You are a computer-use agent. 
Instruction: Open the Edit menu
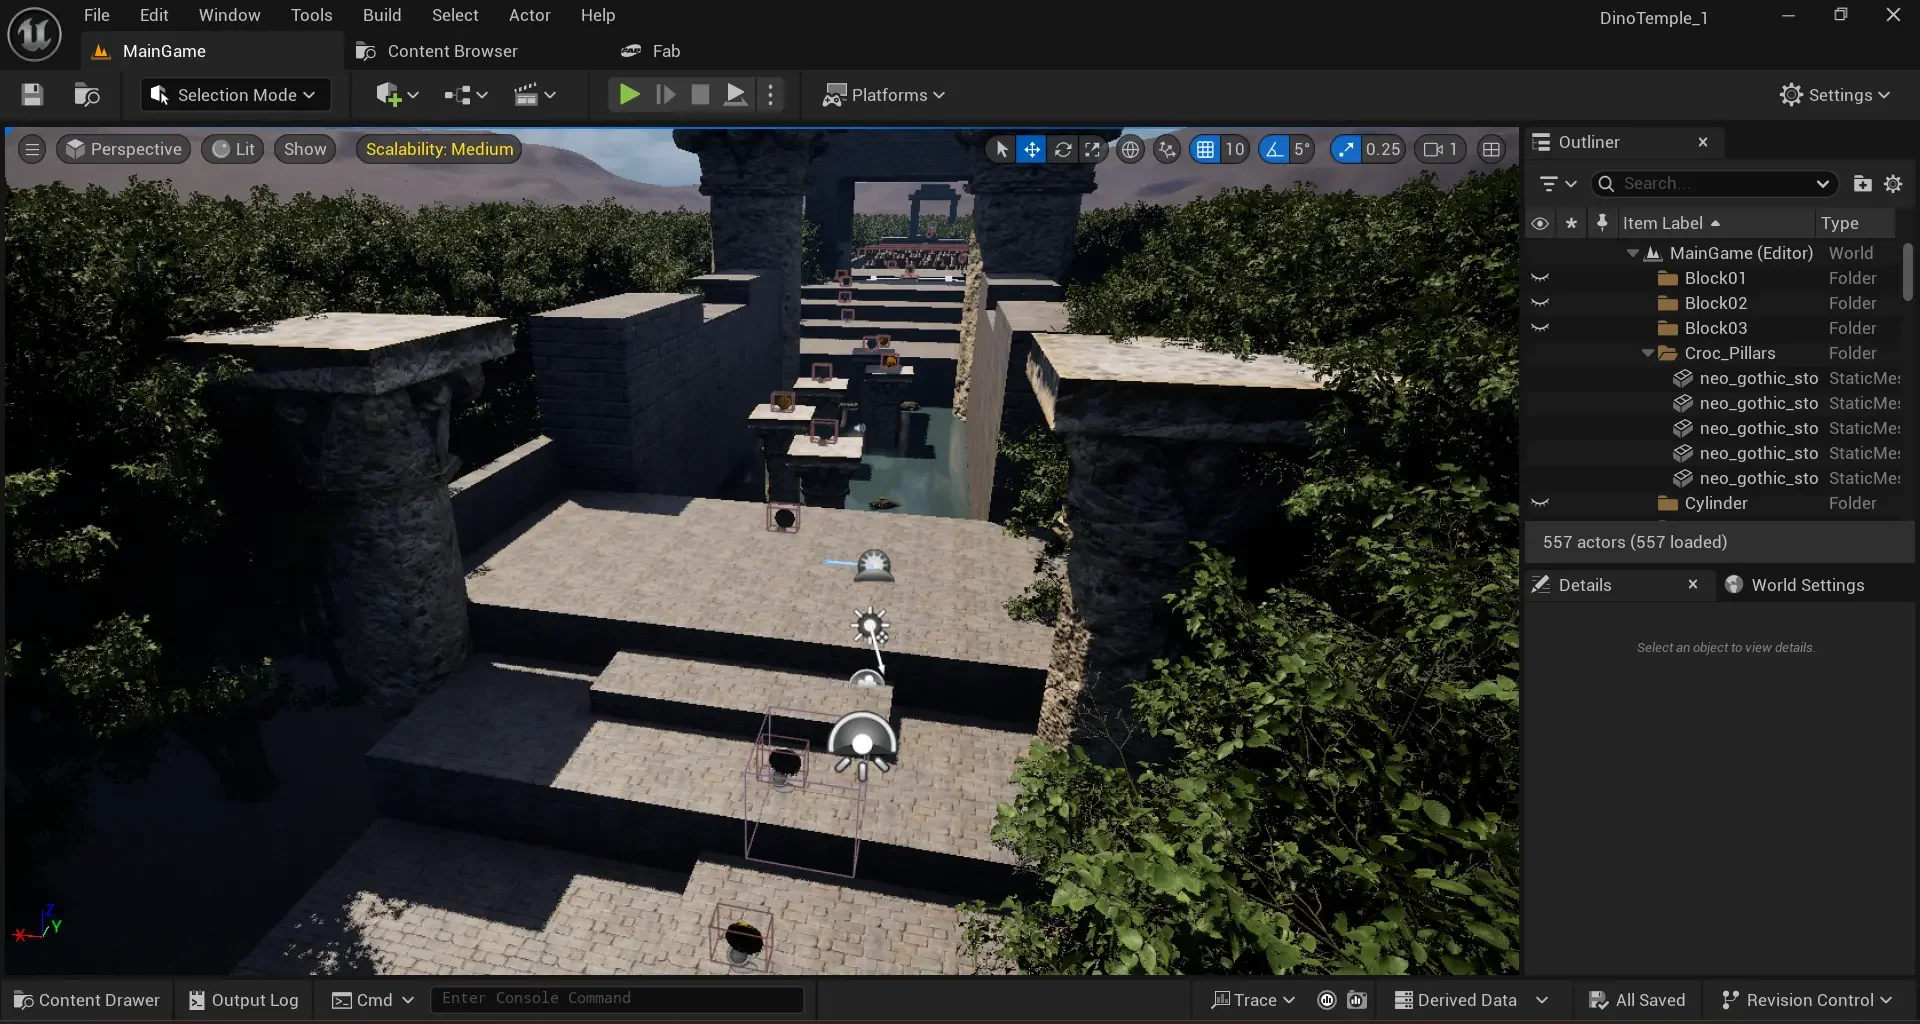click(x=154, y=15)
